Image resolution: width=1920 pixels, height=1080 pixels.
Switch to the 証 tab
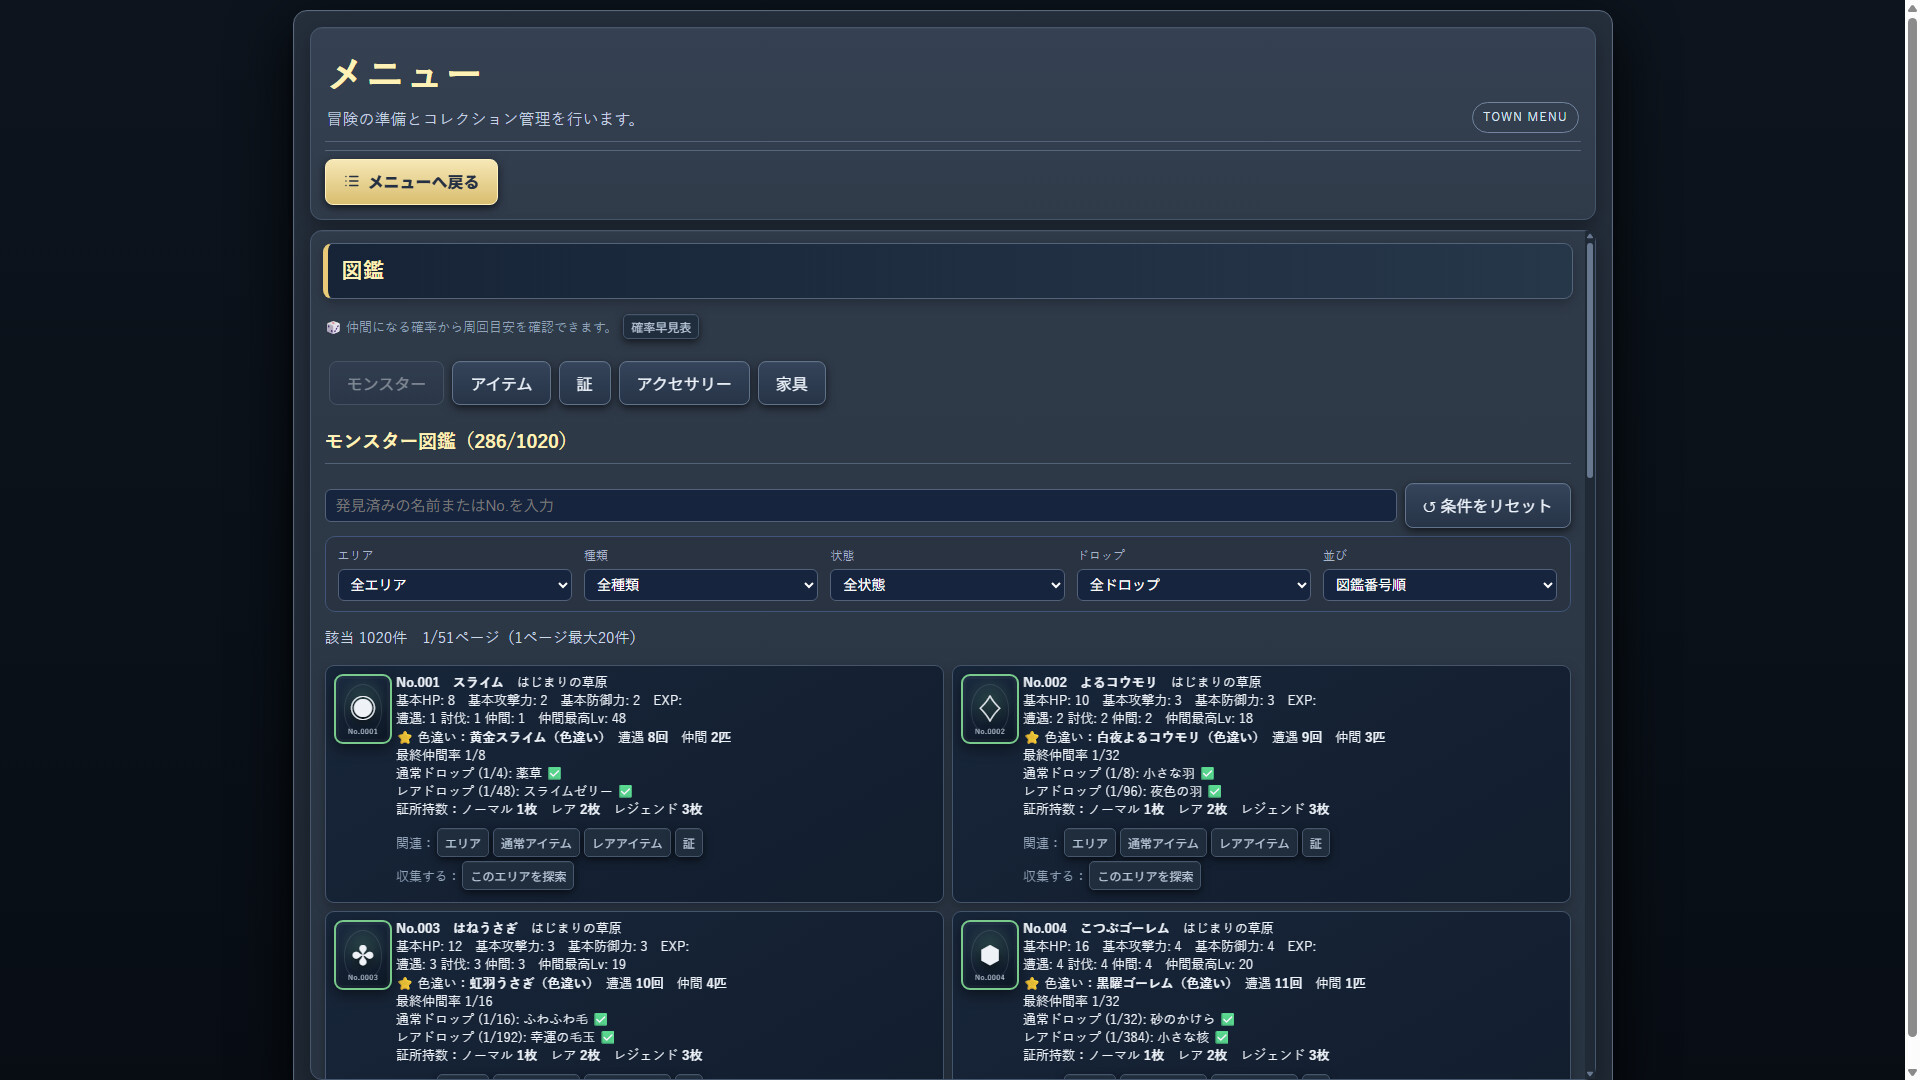(x=585, y=383)
